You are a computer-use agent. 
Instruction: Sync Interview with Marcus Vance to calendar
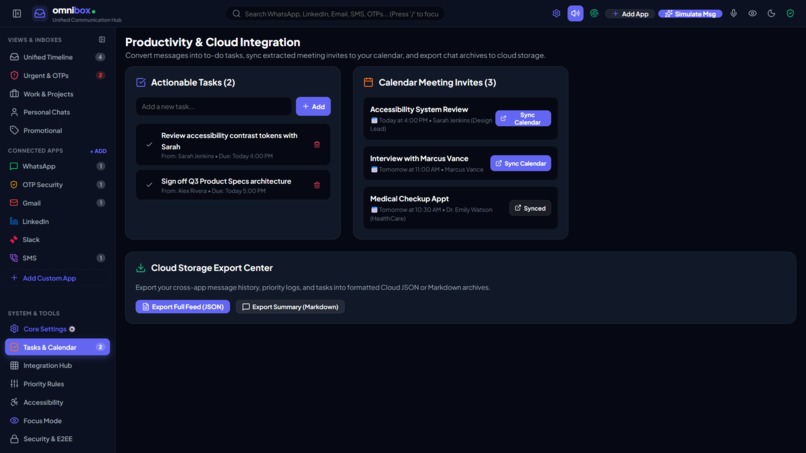[520, 163]
